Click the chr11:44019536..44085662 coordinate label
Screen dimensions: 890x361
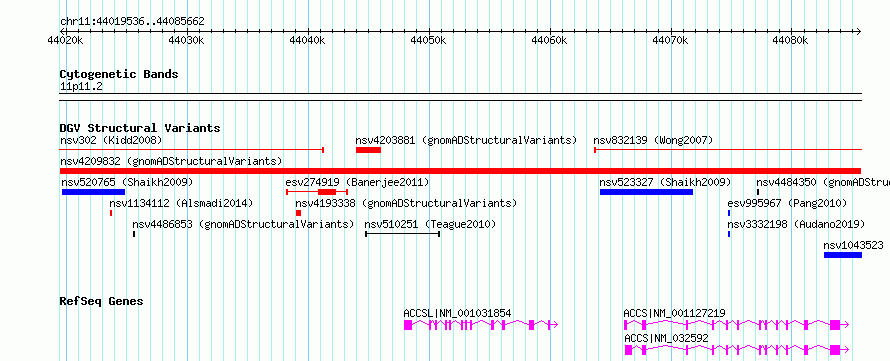[x=132, y=22]
